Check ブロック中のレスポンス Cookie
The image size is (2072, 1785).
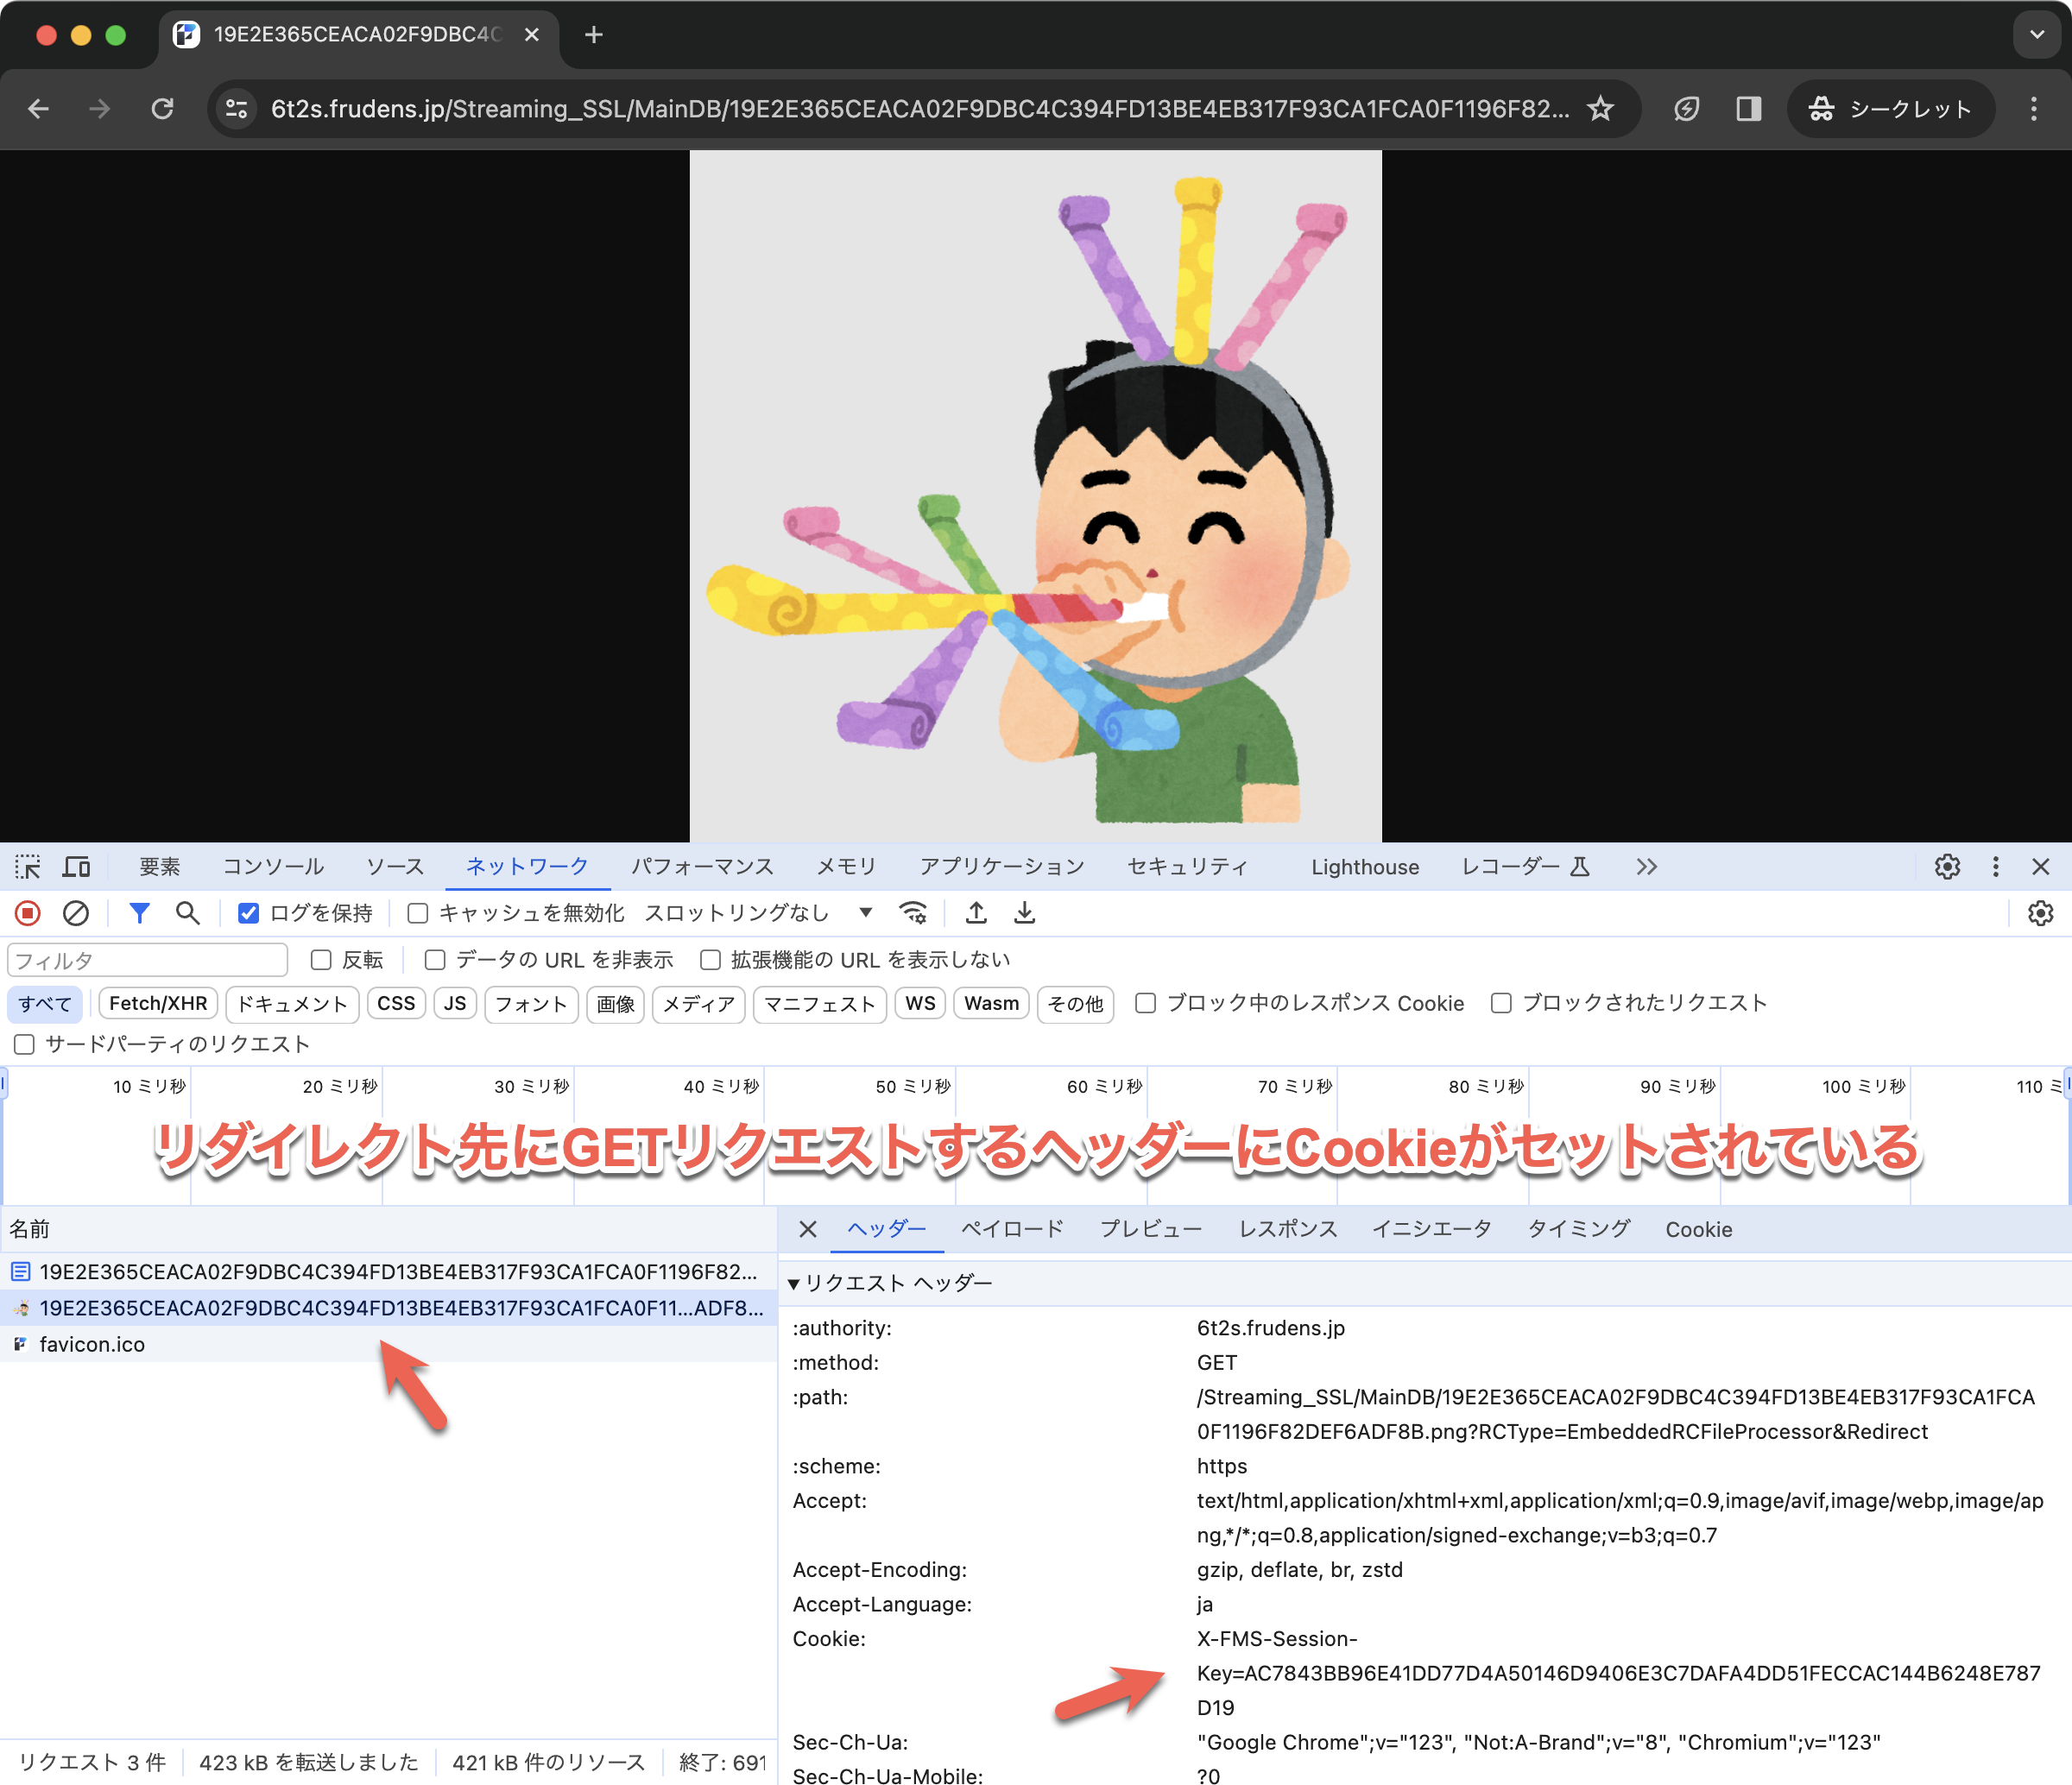pyautogui.click(x=1146, y=1003)
